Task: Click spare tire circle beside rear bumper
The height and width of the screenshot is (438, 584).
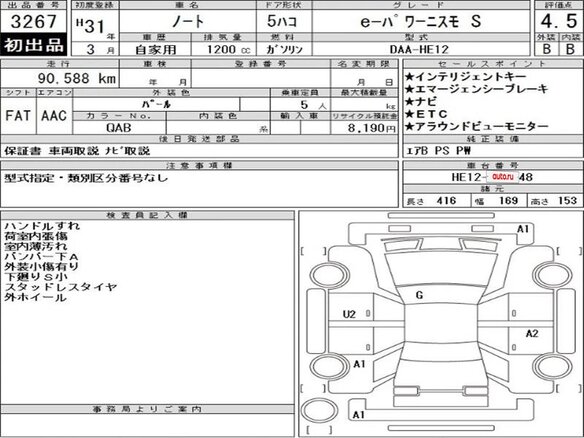Action: 319,411
